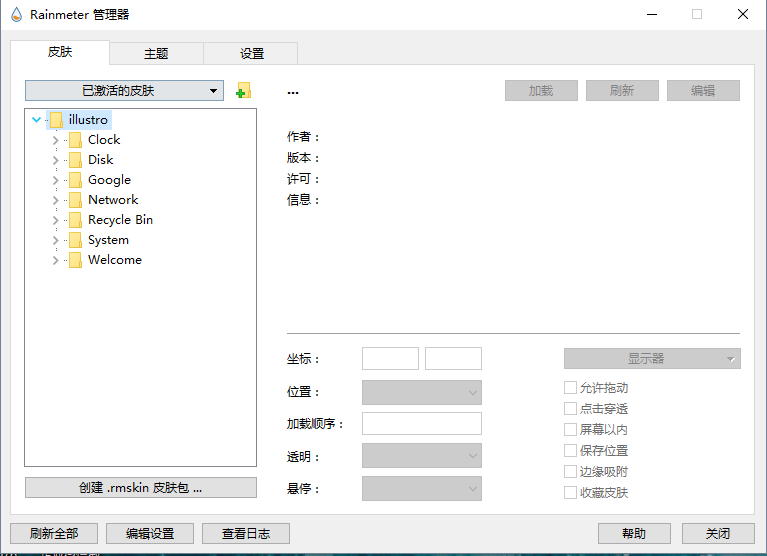The width and height of the screenshot is (767, 556).
Task: Open the 透明 combo box
Action: (x=422, y=455)
